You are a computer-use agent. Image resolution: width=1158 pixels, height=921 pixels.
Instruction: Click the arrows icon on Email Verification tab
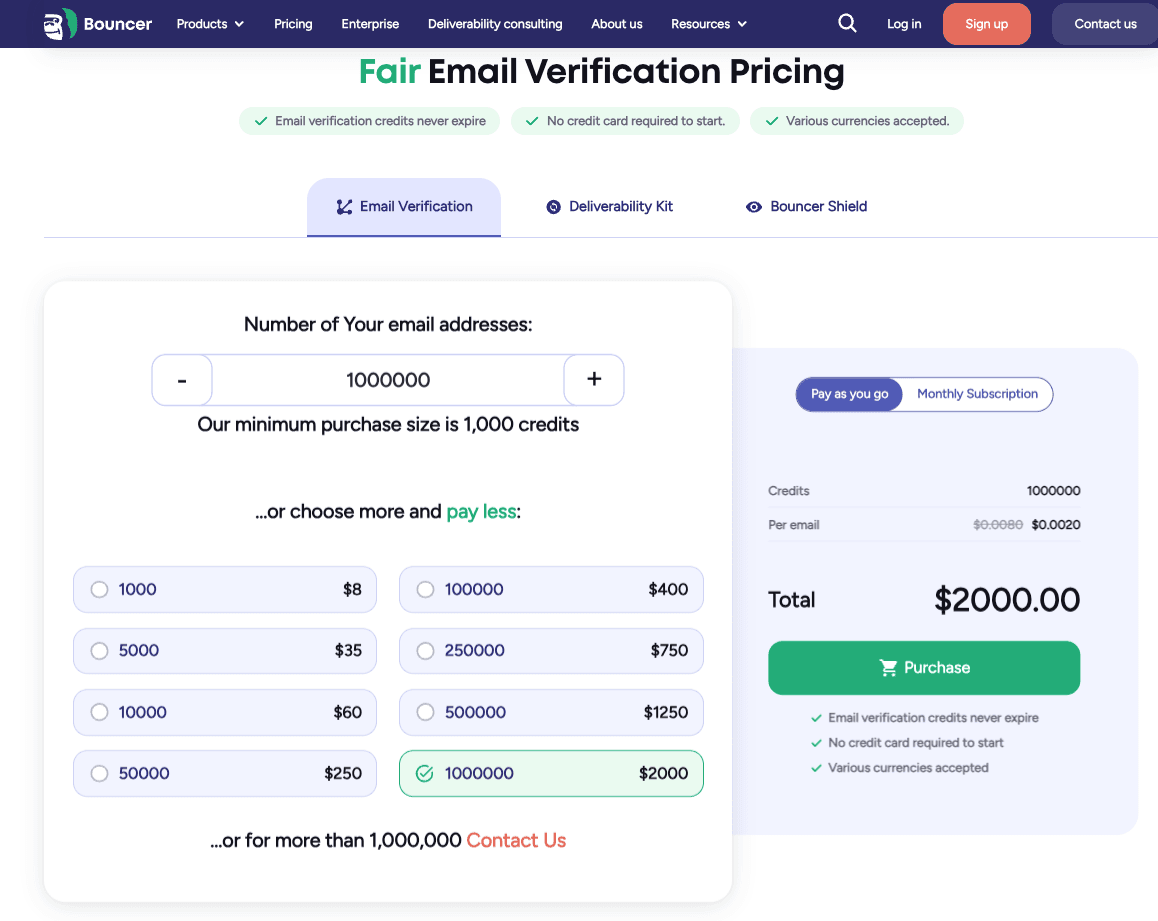[x=344, y=206]
